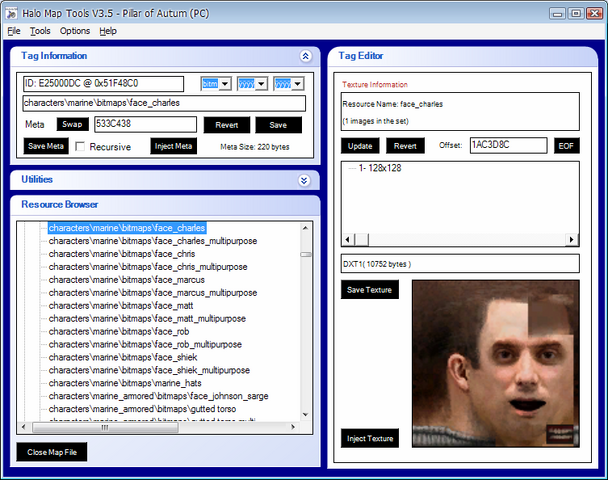The height and width of the screenshot is (480, 608).
Task: Click image list scroll left arrow
Action: coord(347,240)
